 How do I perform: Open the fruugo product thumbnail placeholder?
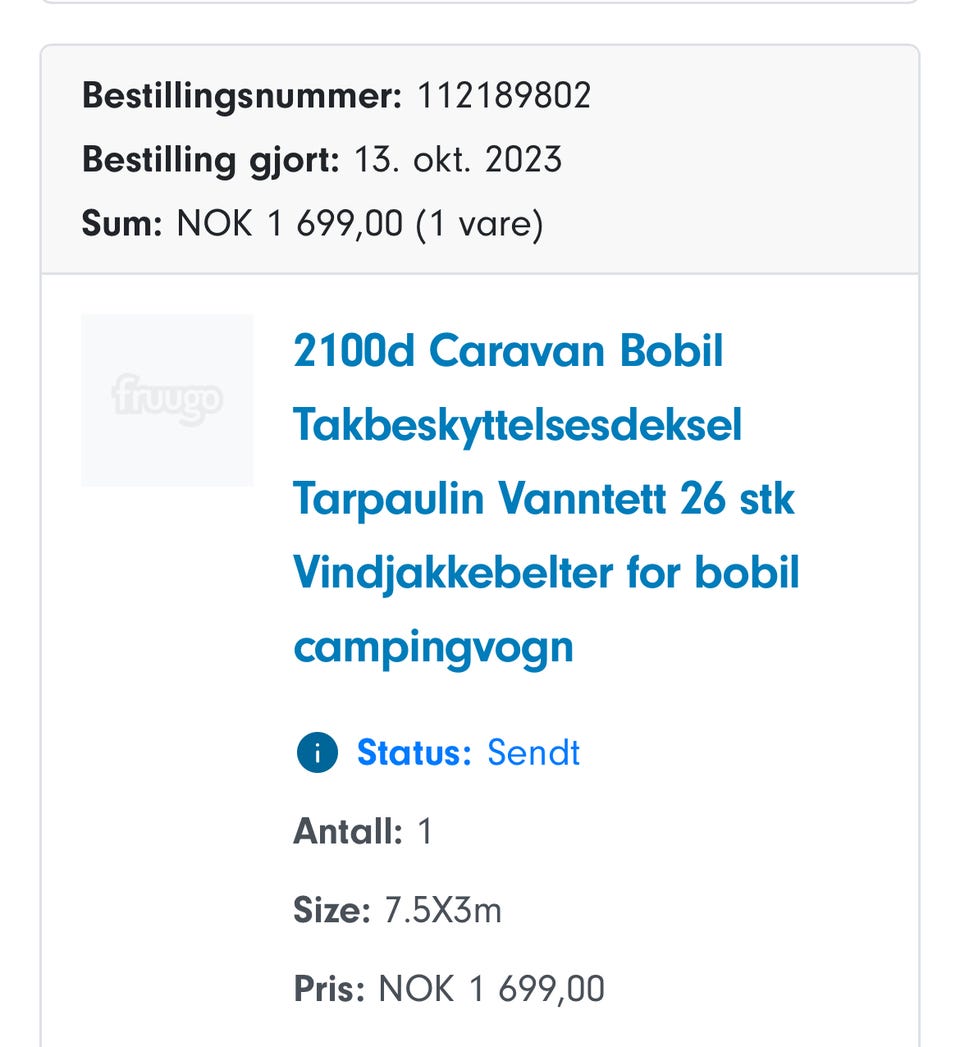[x=167, y=400]
